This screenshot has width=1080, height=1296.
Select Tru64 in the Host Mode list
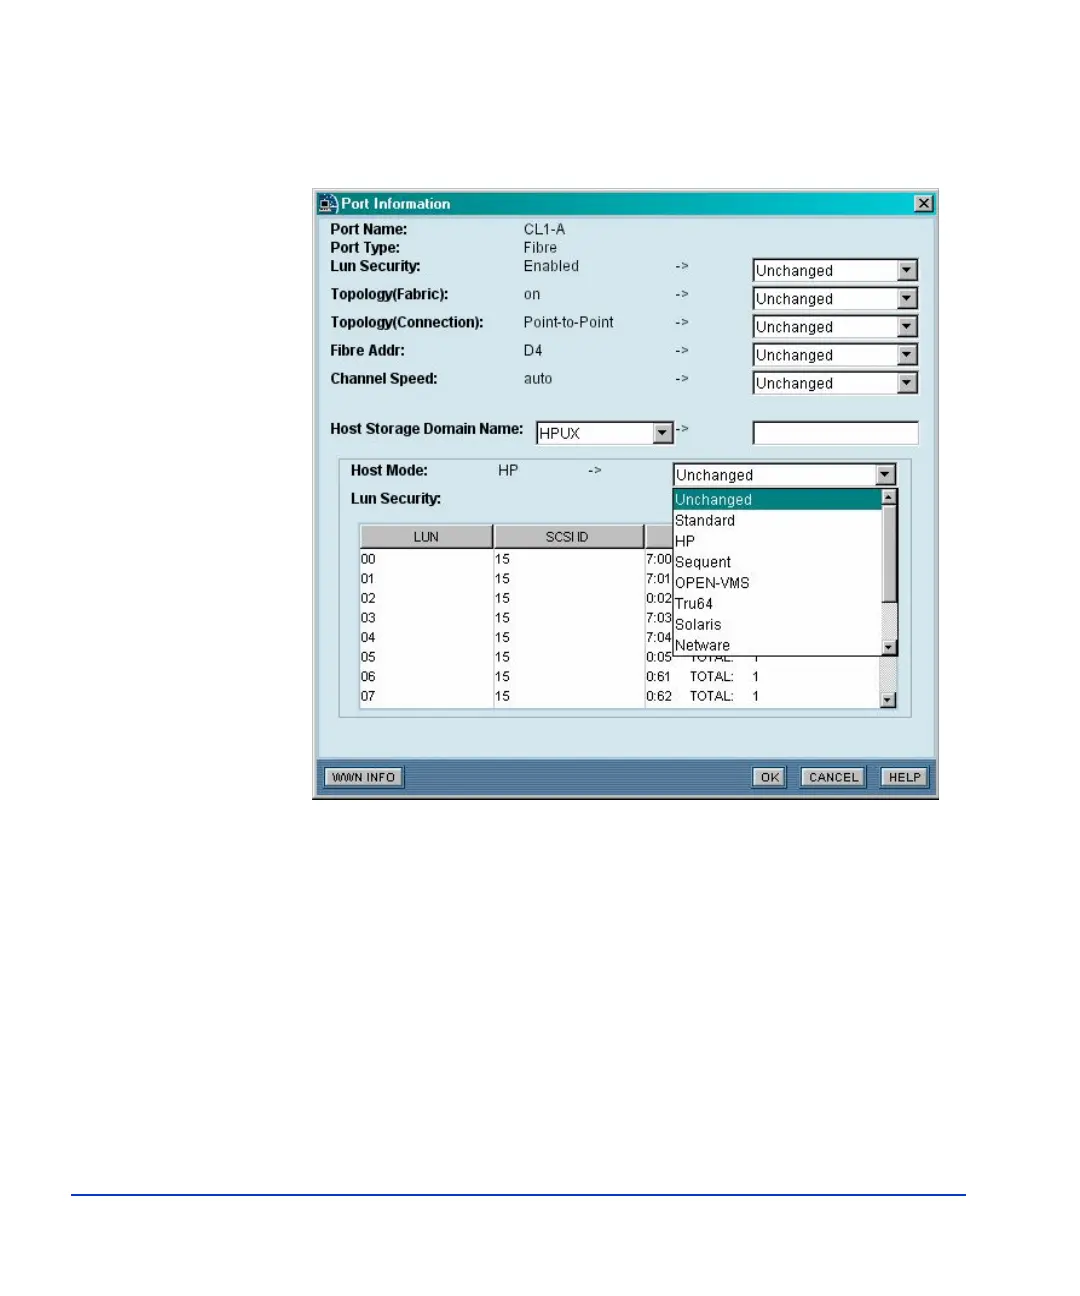tap(777, 604)
